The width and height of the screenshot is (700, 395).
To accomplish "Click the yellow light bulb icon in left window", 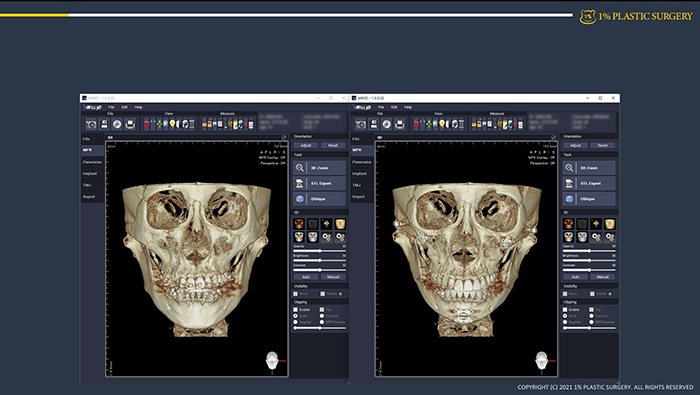I will 172,124.
